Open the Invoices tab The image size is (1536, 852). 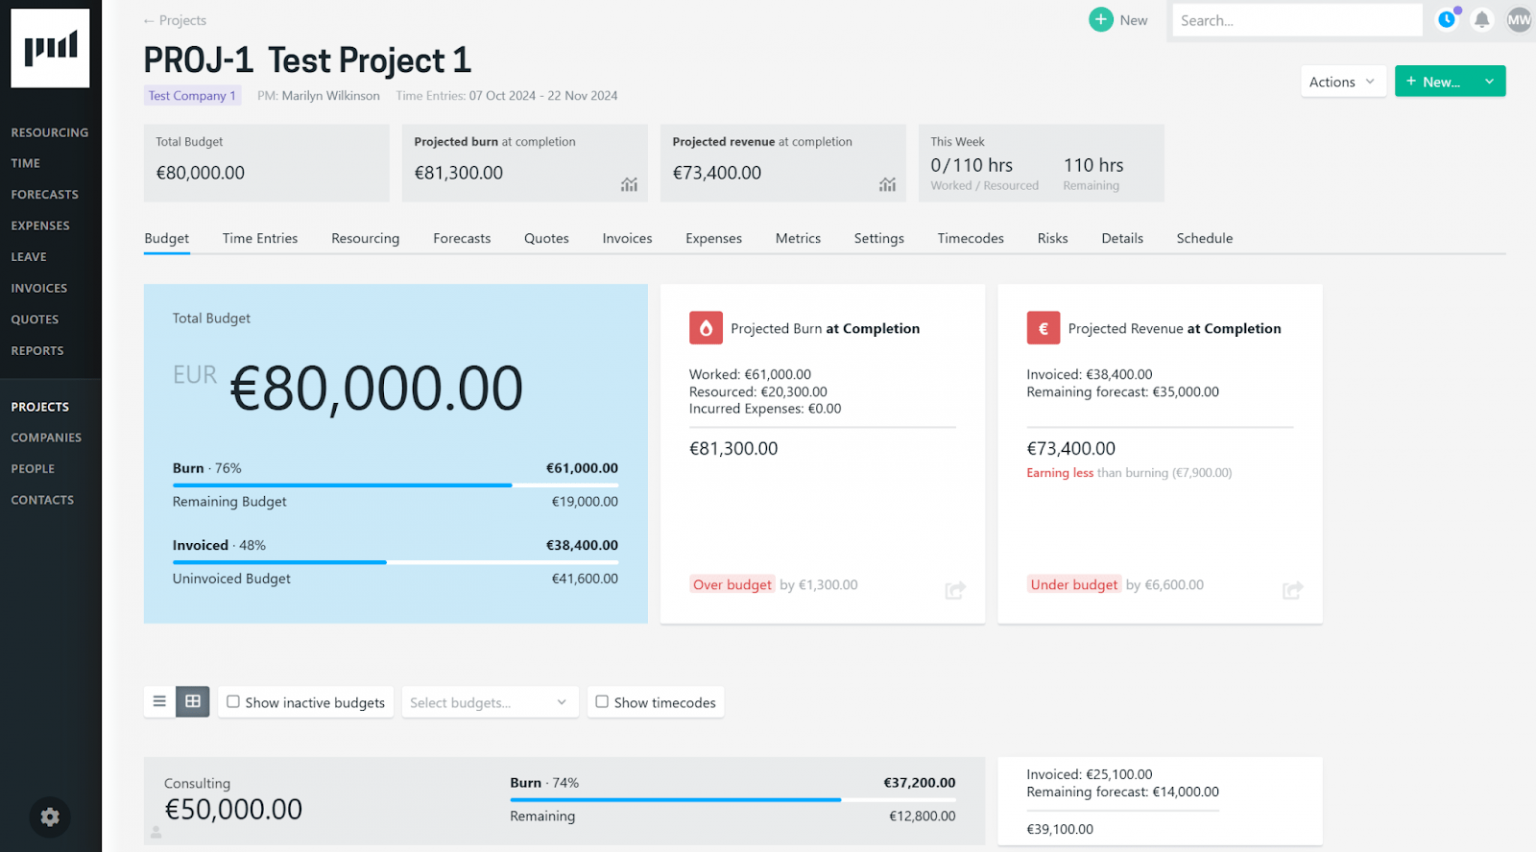pos(627,238)
